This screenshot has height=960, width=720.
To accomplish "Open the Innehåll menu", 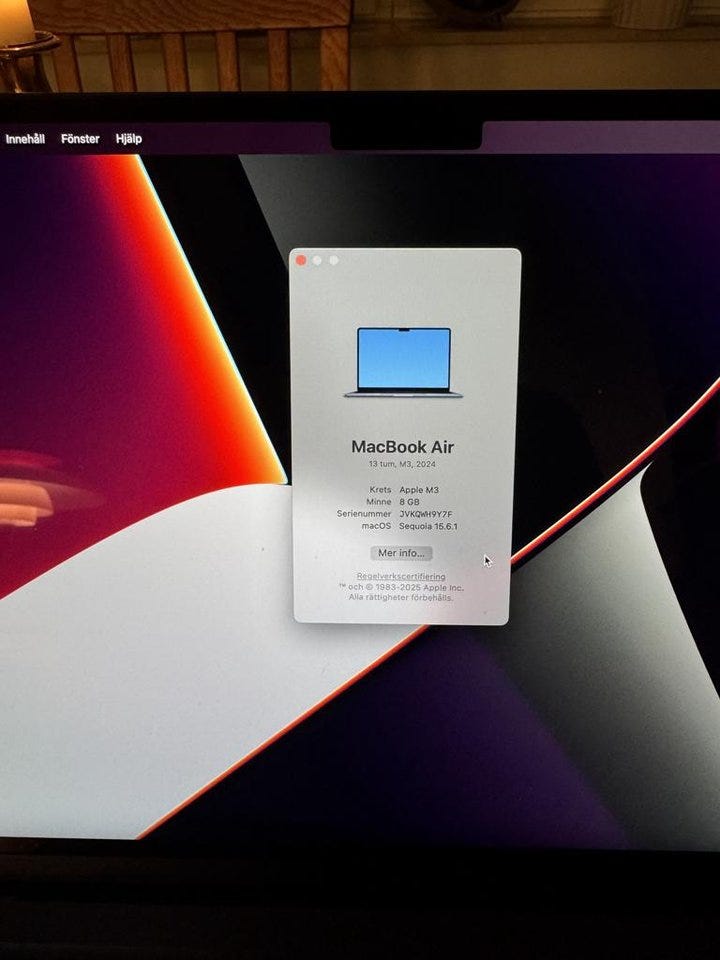I will [25, 139].
